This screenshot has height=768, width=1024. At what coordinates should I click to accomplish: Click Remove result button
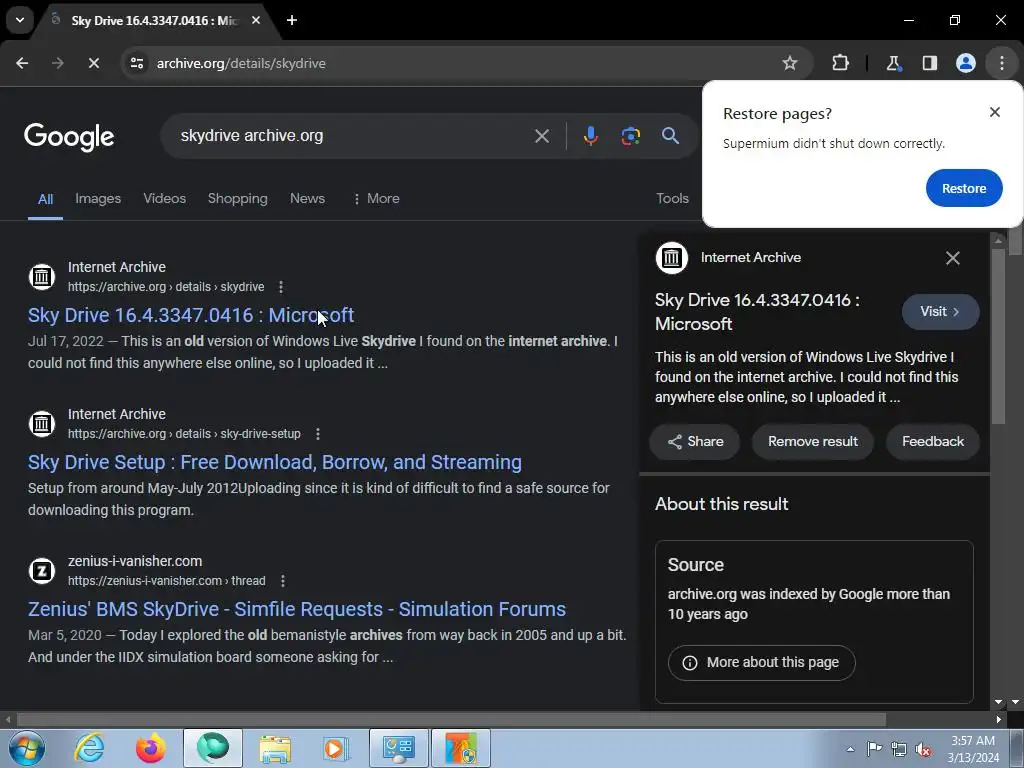[812, 441]
